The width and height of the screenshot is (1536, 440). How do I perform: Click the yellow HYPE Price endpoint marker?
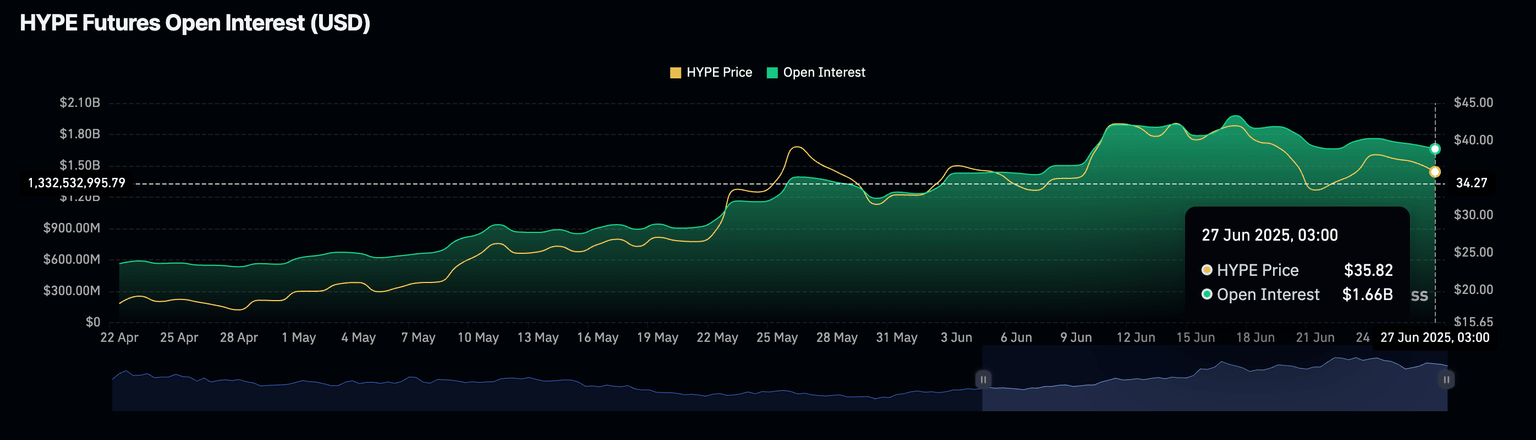click(x=1435, y=172)
